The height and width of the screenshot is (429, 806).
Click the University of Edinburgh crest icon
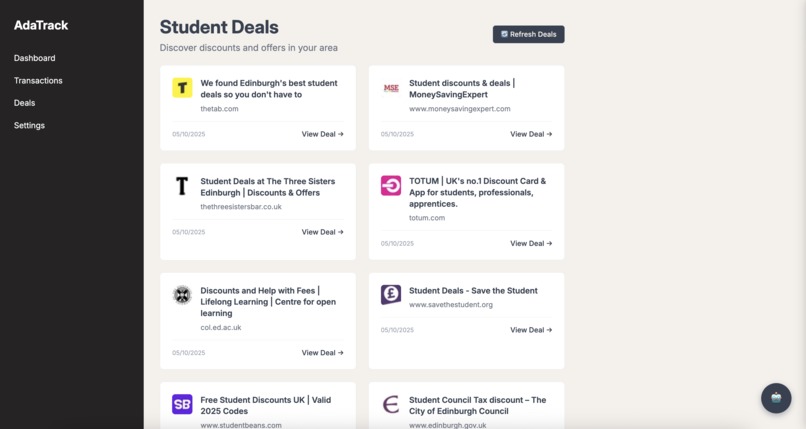point(182,295)
